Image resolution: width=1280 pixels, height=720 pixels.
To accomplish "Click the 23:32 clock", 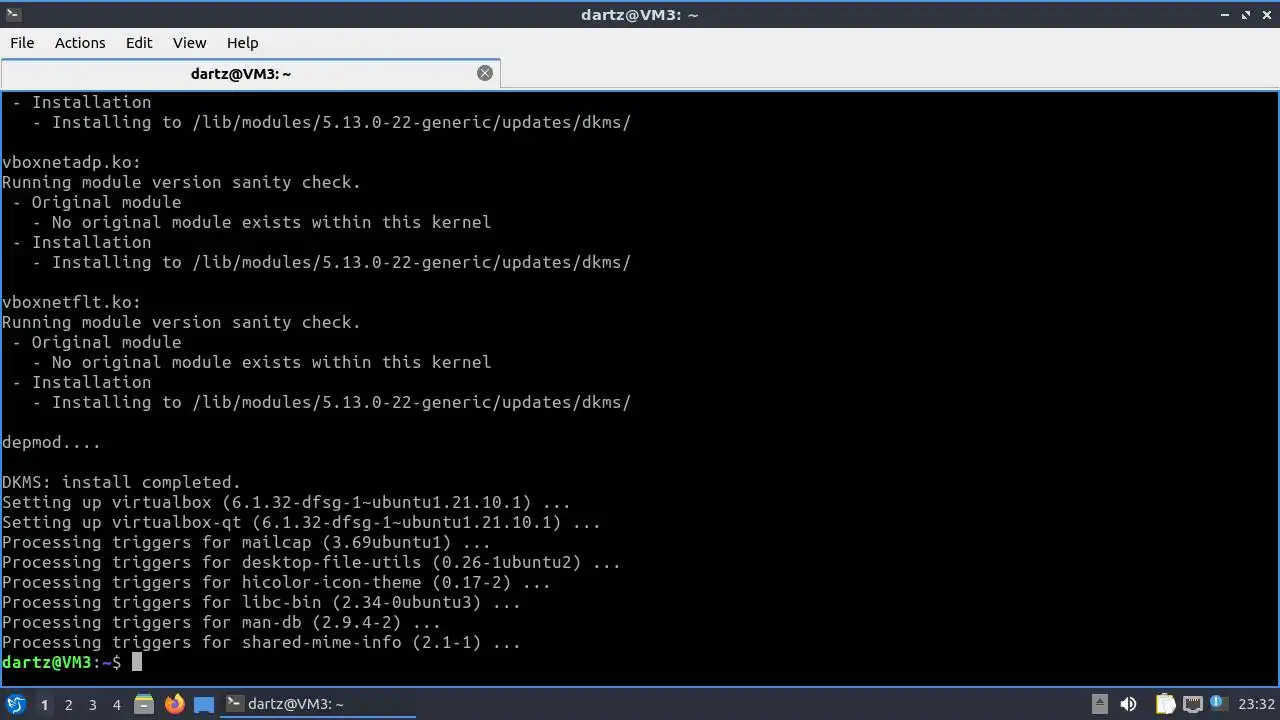I will click(x=1256, y=704).
